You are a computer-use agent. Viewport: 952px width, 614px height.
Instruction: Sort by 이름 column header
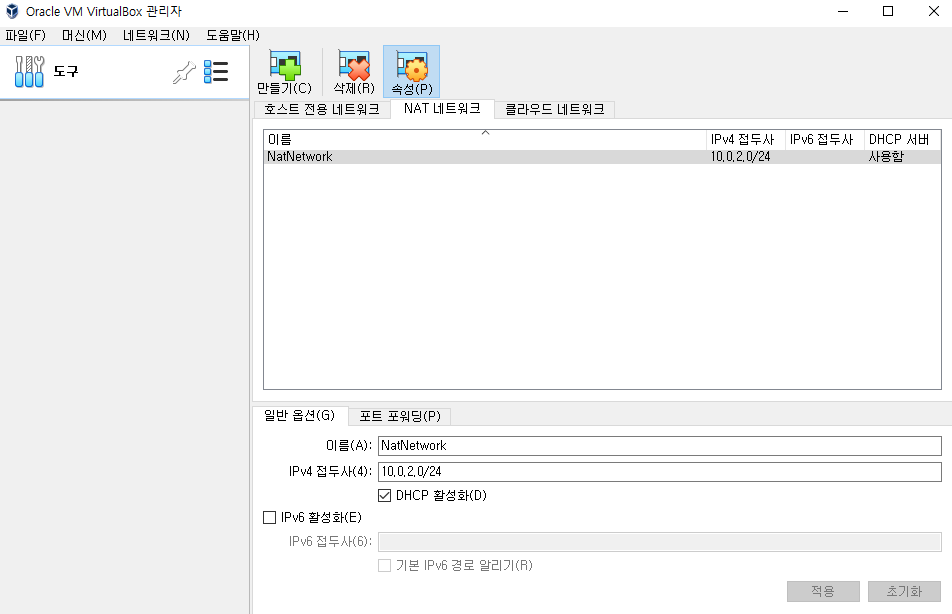(485, 140)
